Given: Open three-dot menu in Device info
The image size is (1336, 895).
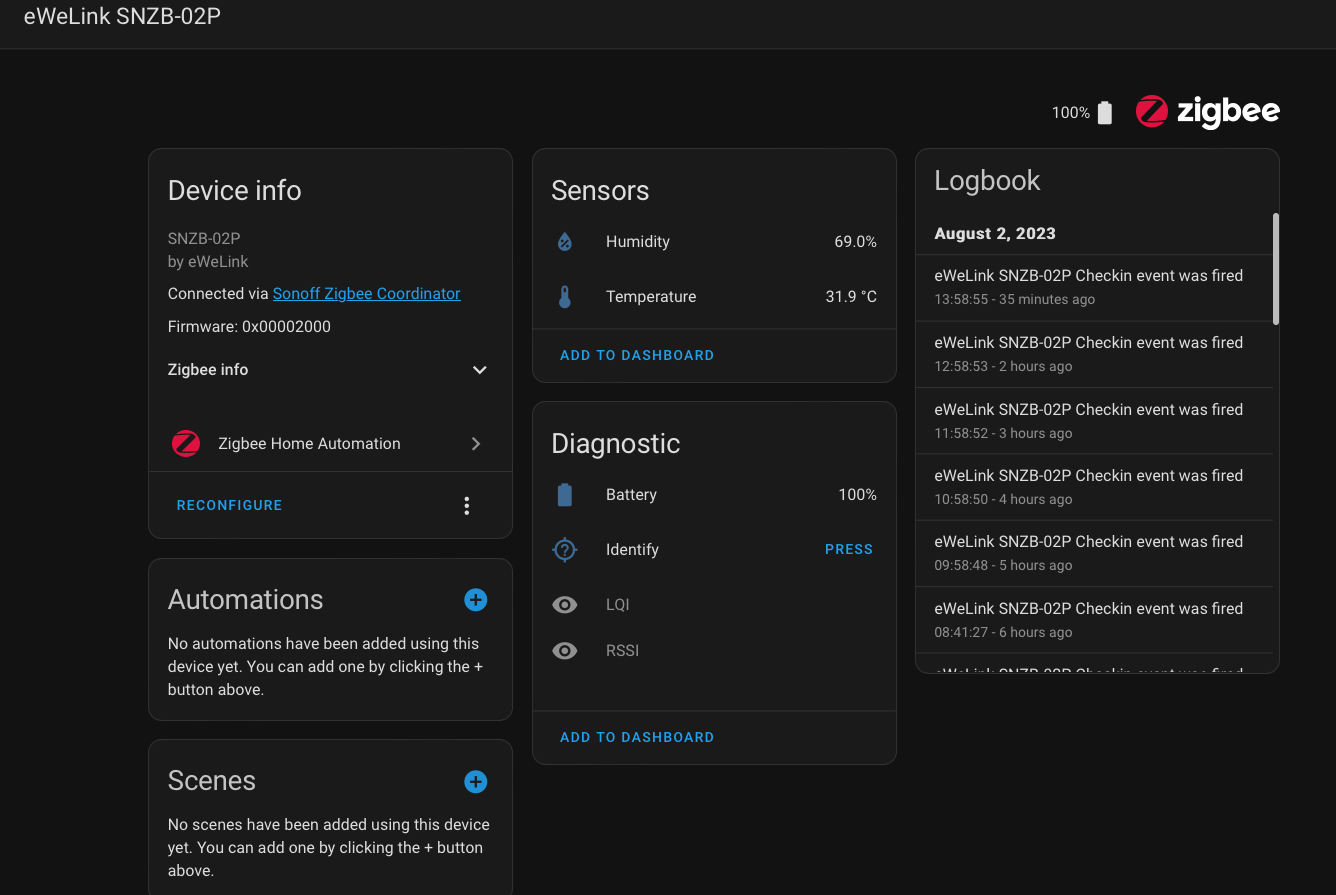Looking at the screenshot, I should point(467,506).
